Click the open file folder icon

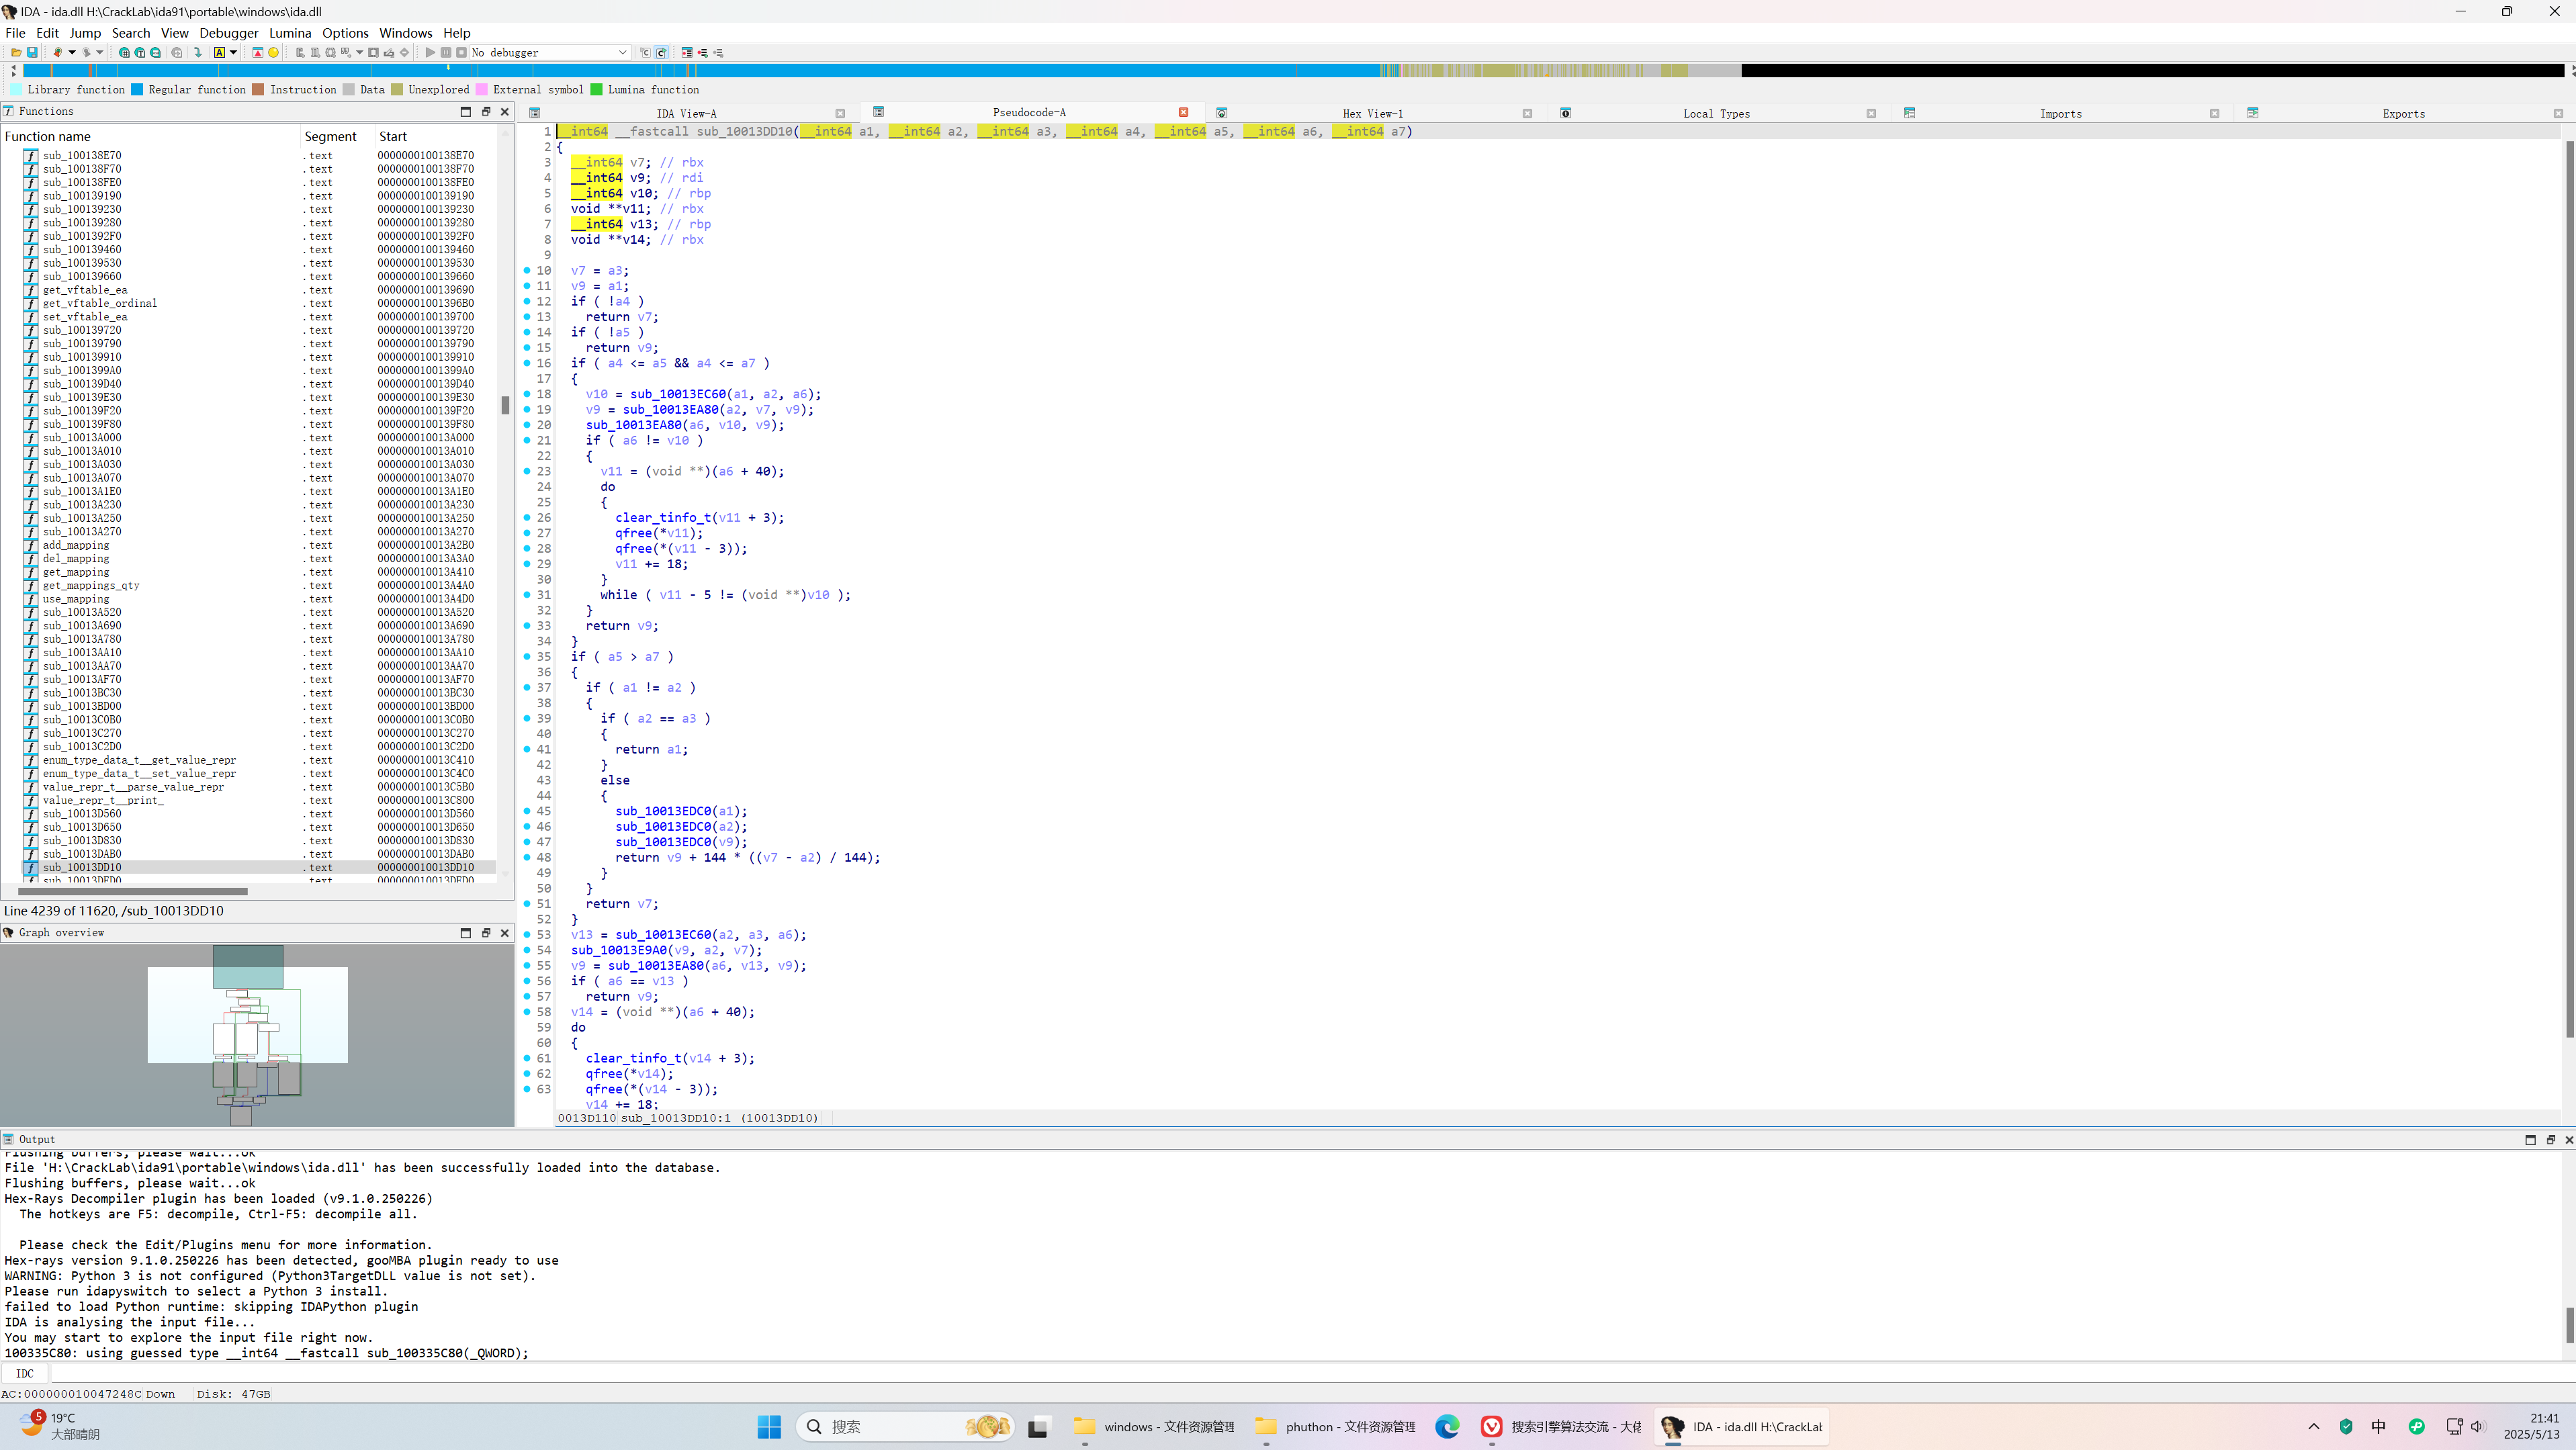tap(16, 53)
